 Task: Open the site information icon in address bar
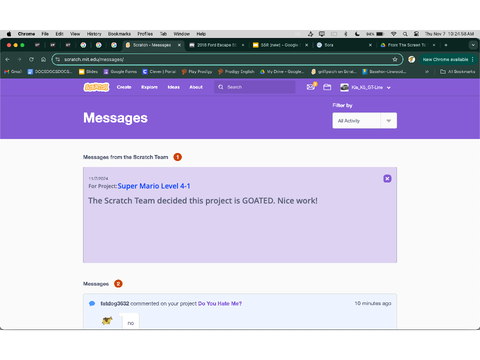[x=58, y=59]
